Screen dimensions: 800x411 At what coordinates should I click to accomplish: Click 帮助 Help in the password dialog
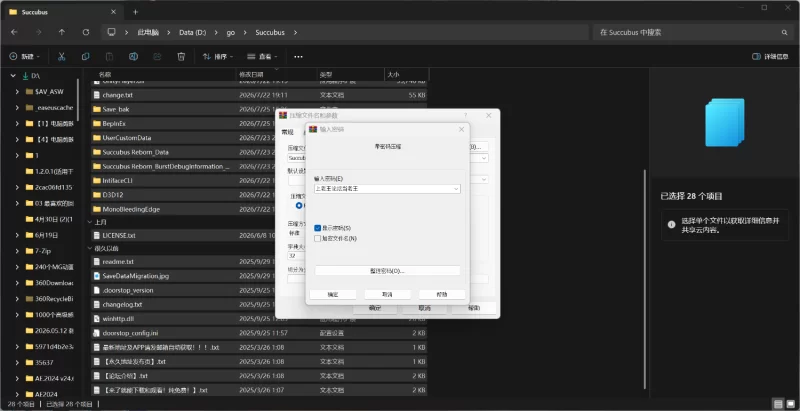442,294
